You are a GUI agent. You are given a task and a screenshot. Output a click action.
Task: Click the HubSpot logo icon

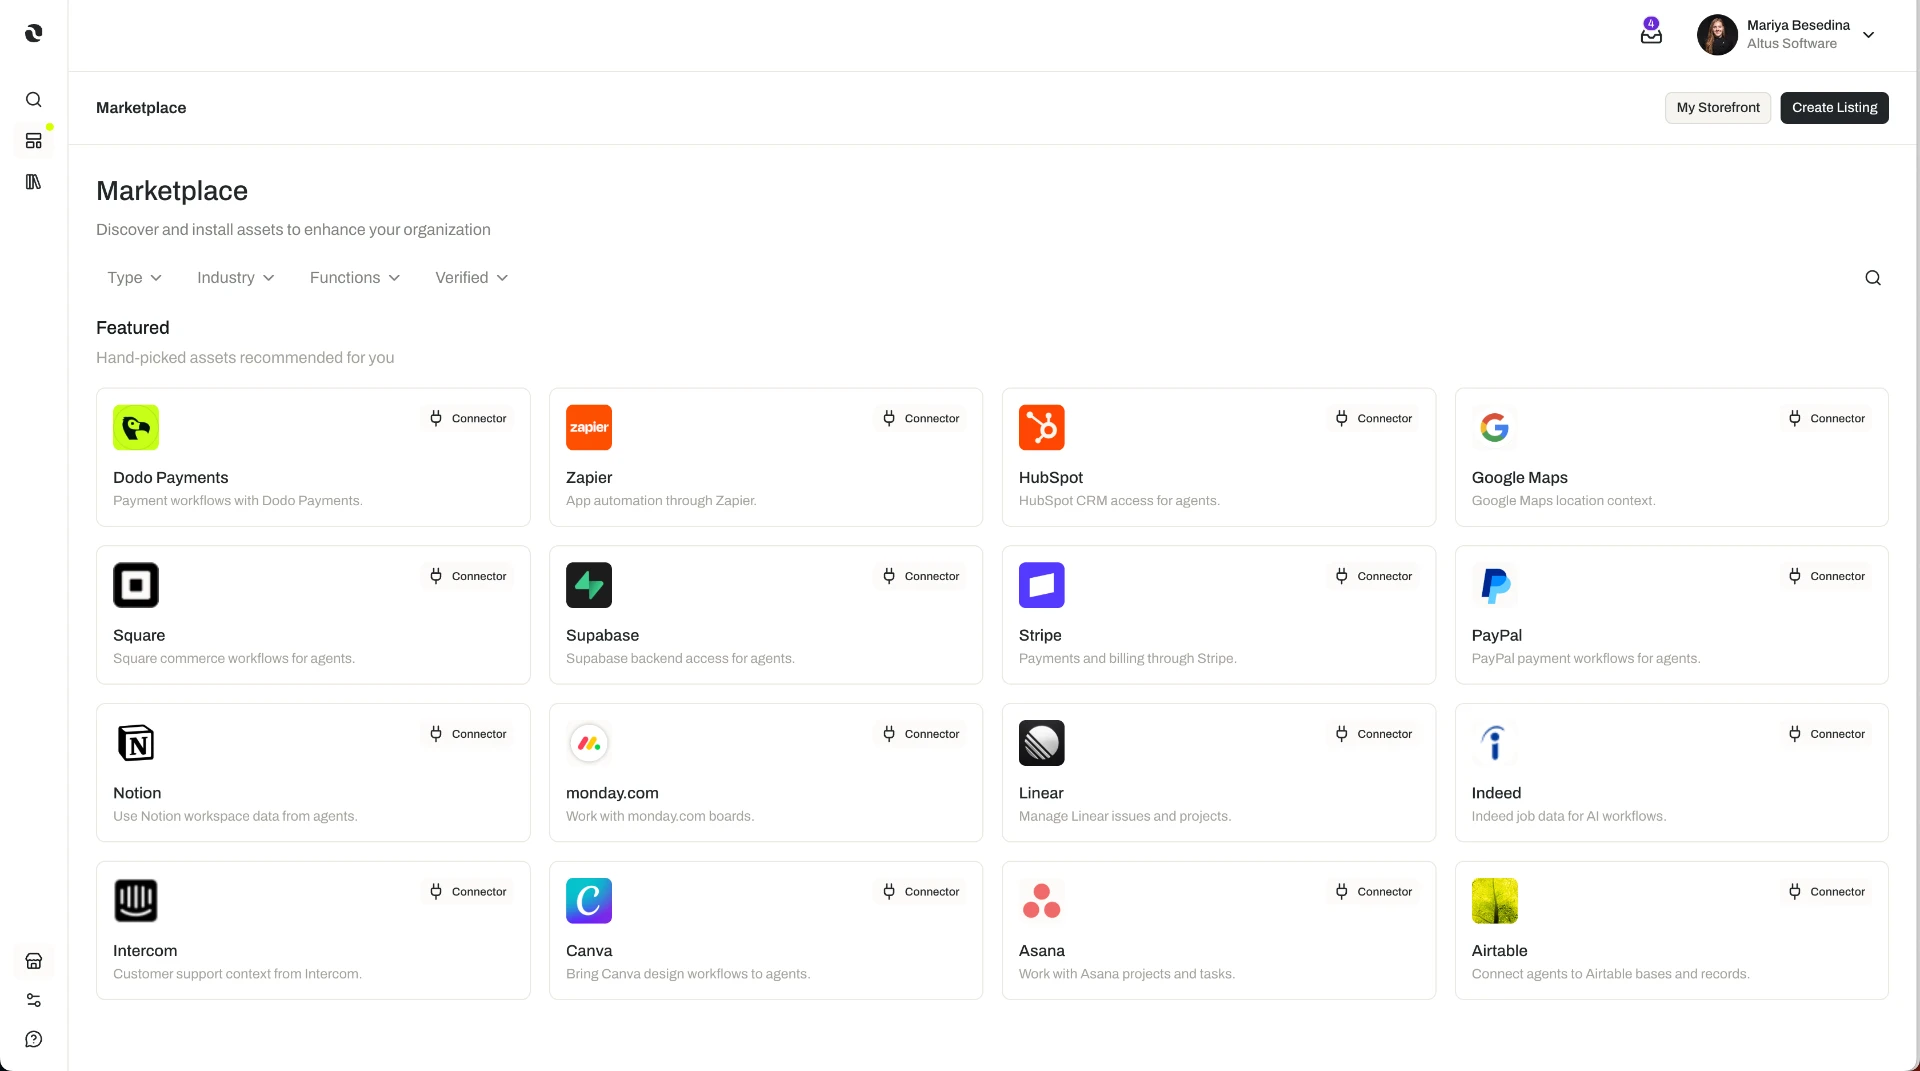pyautogui.click(x=1042, y=428)
